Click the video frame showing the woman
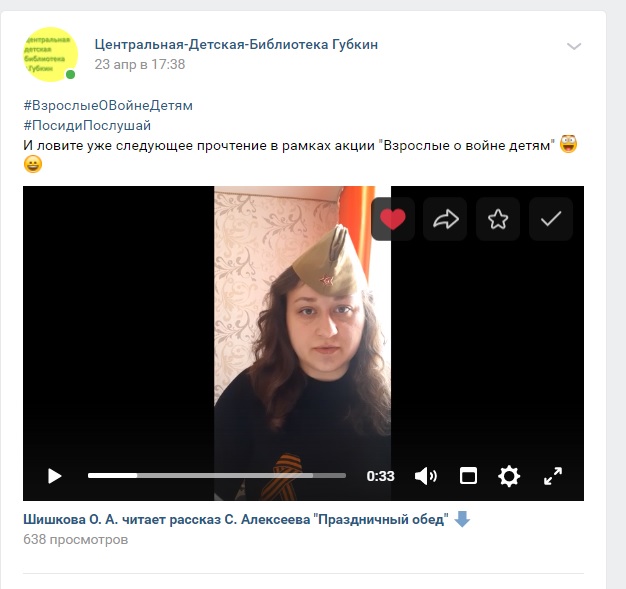626x589 pixels. pyautogui.click(x=303, y=343)
